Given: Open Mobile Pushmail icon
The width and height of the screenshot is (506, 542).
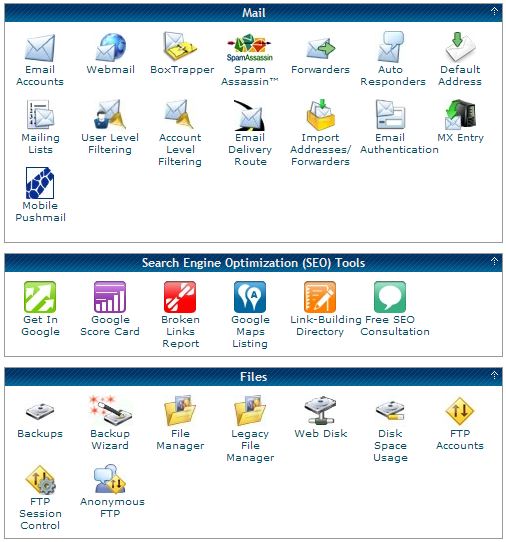Looking at the screenshot, I should click(x=40, y=183).
